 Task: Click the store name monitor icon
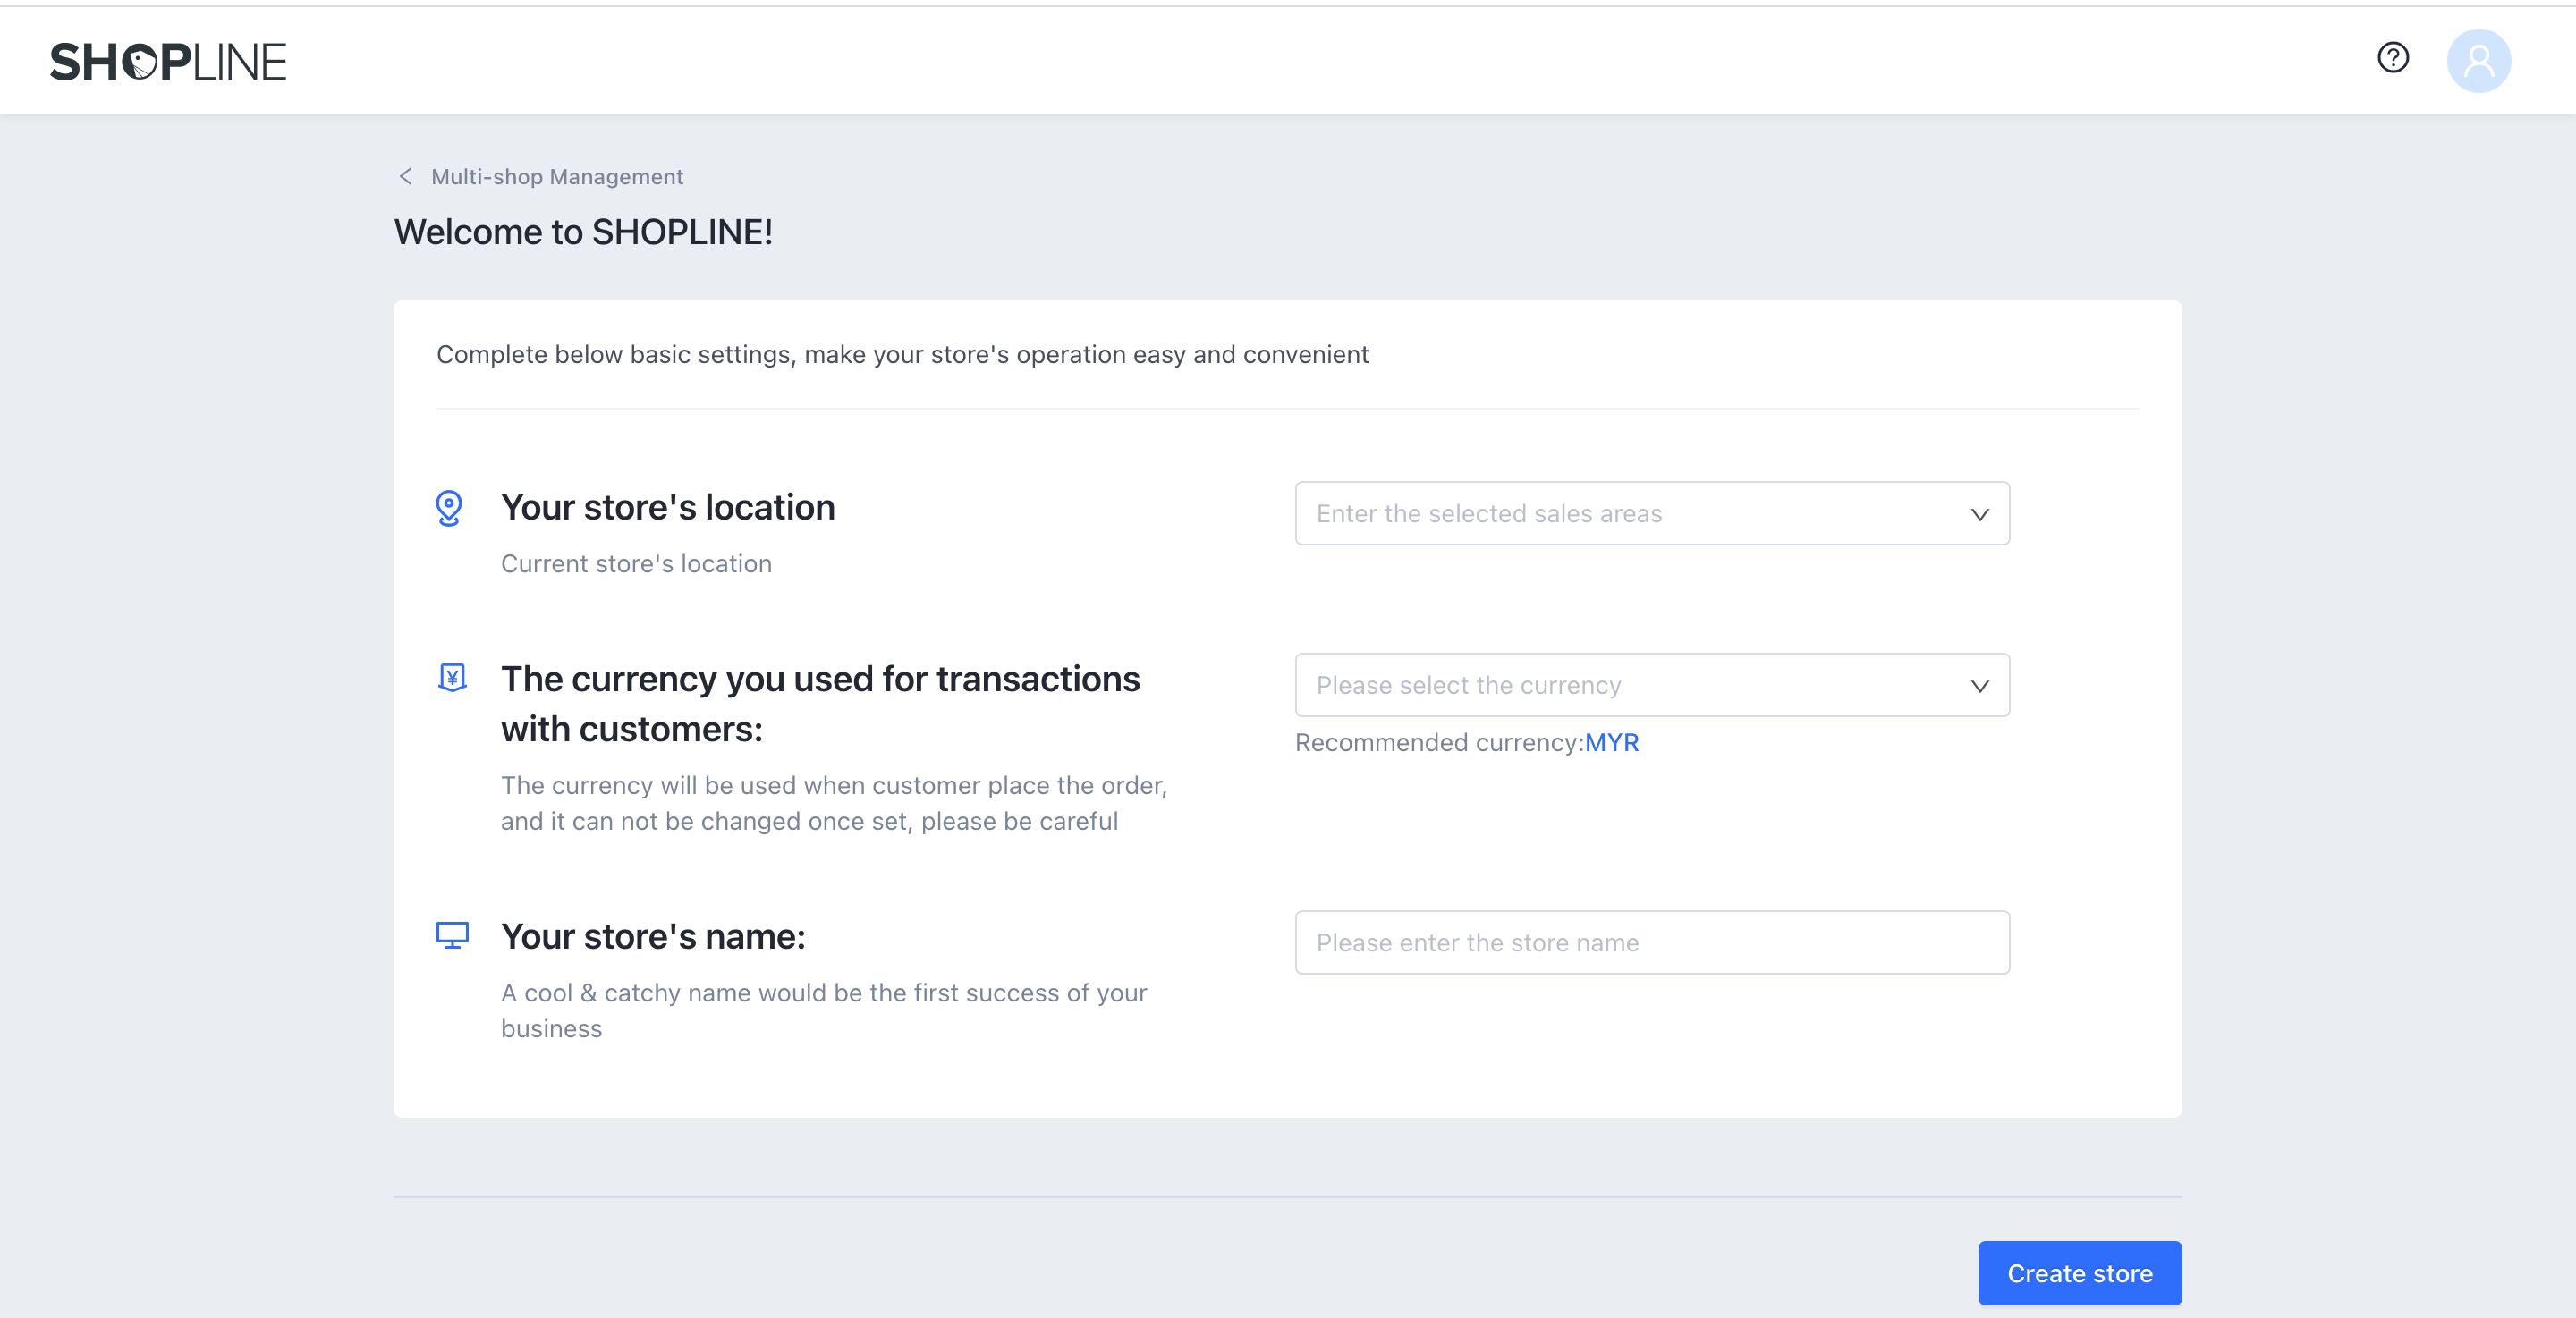click(x=452, y=936)
